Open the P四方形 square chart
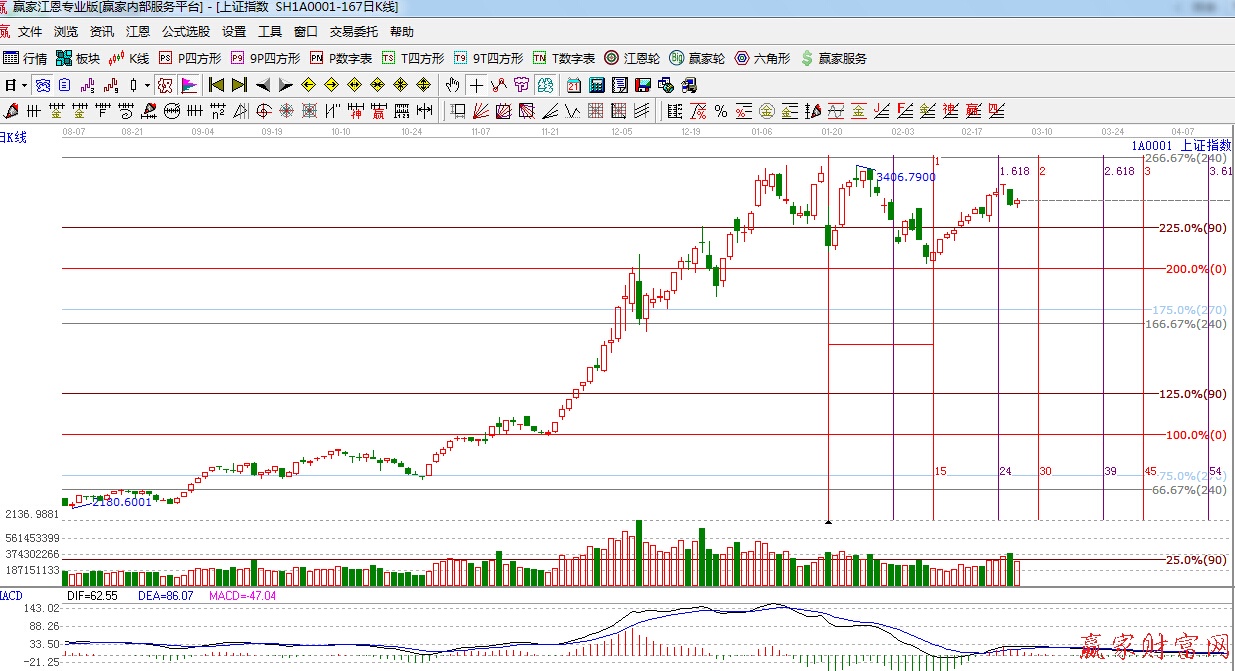 (x=190, y=59)
